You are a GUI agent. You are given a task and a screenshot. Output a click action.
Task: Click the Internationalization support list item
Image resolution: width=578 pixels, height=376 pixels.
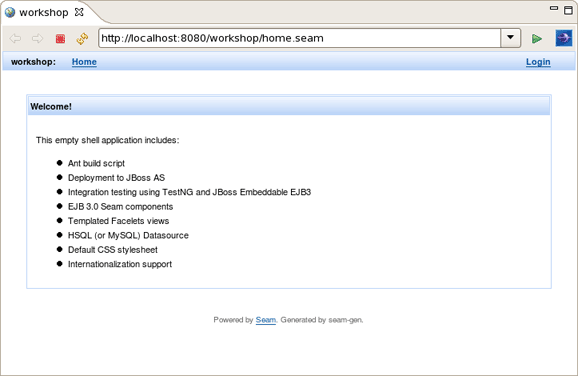[120, 264]
